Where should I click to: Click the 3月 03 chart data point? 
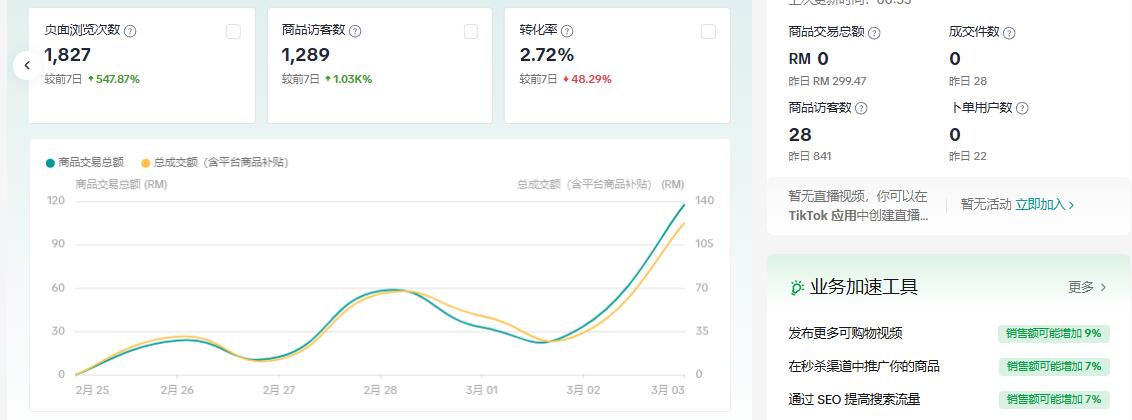click(x=684, y=205)
